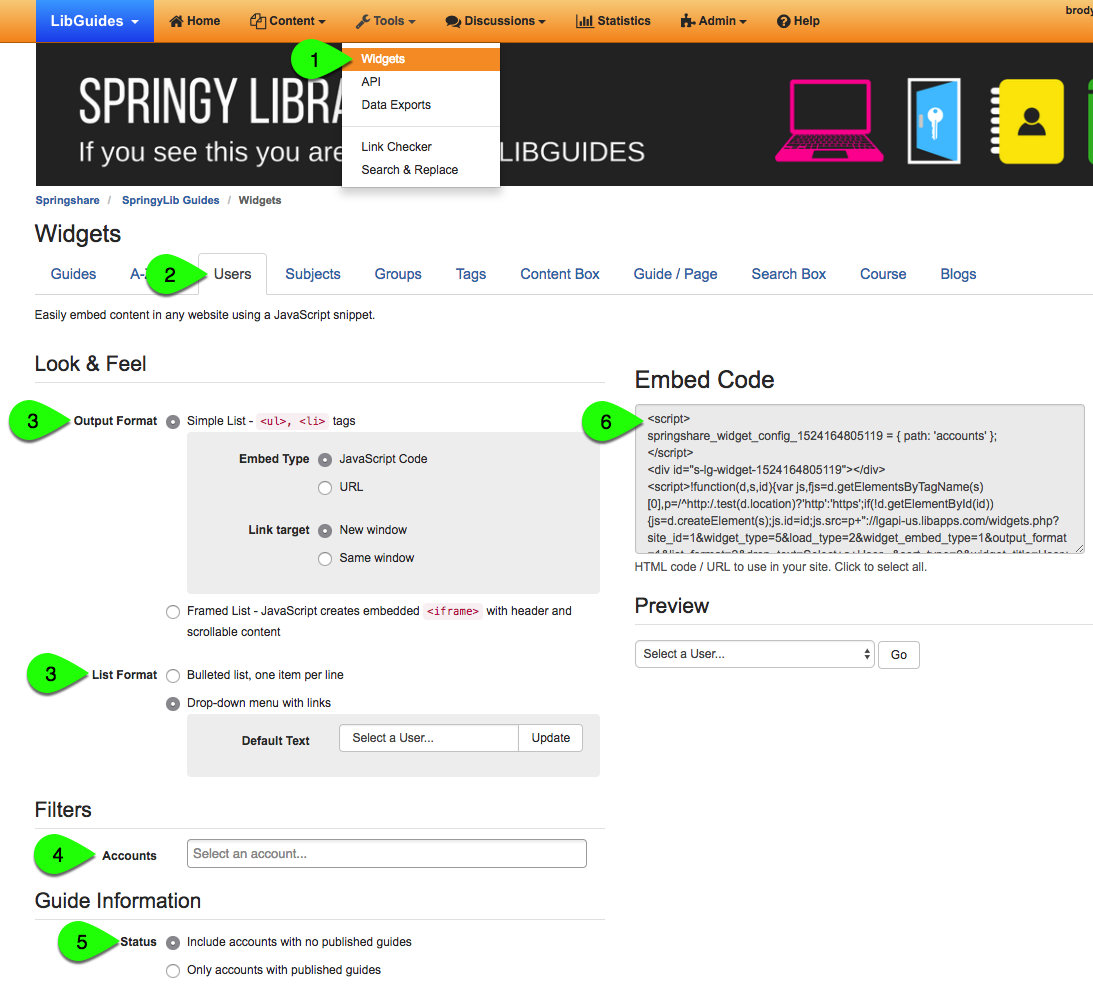Select Bulleted list, one item per line
Viewport: 1093px width, 1001px height.
(173, 675)
